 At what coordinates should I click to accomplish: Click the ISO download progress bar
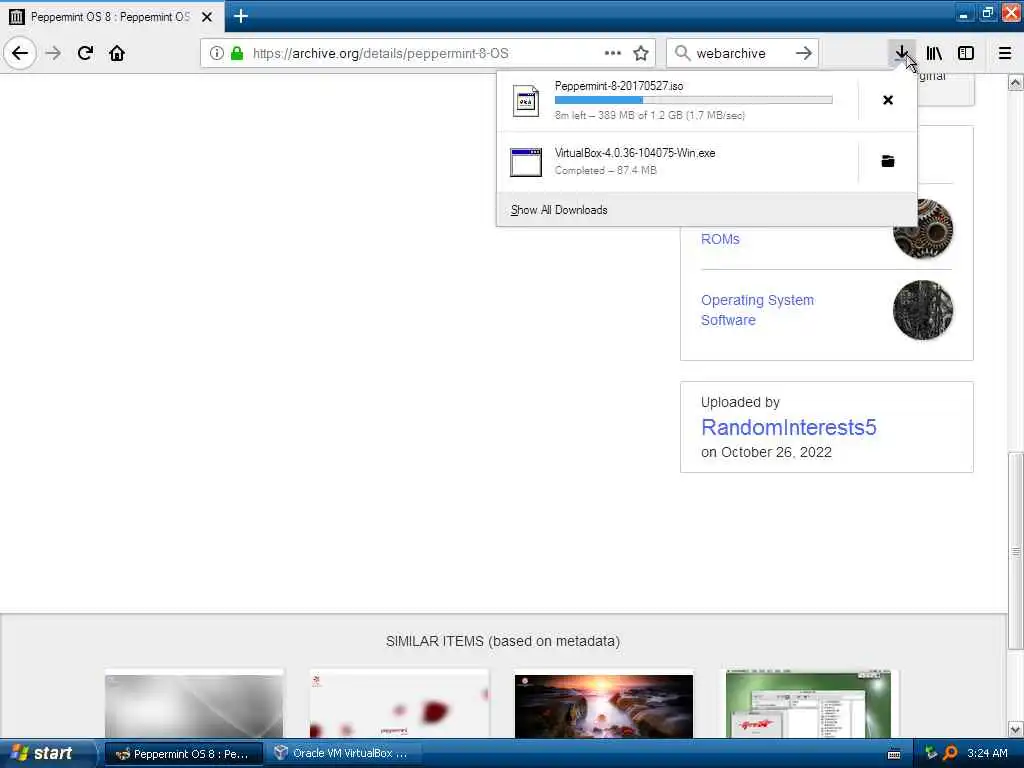[694, 100]
